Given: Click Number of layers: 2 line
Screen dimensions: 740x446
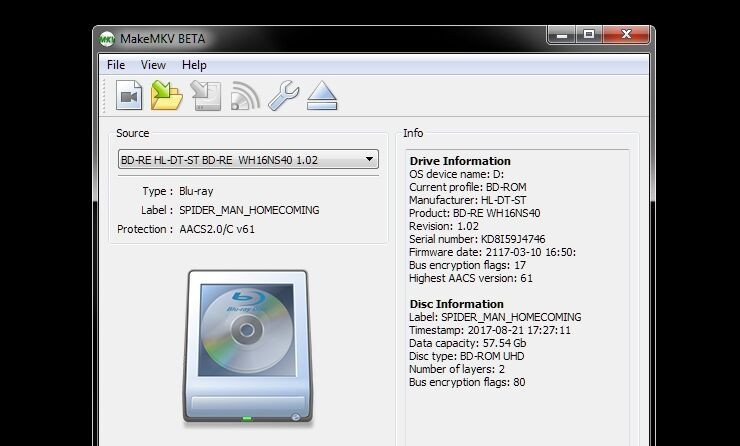Looking at the screenshot, I should point(456,369).
